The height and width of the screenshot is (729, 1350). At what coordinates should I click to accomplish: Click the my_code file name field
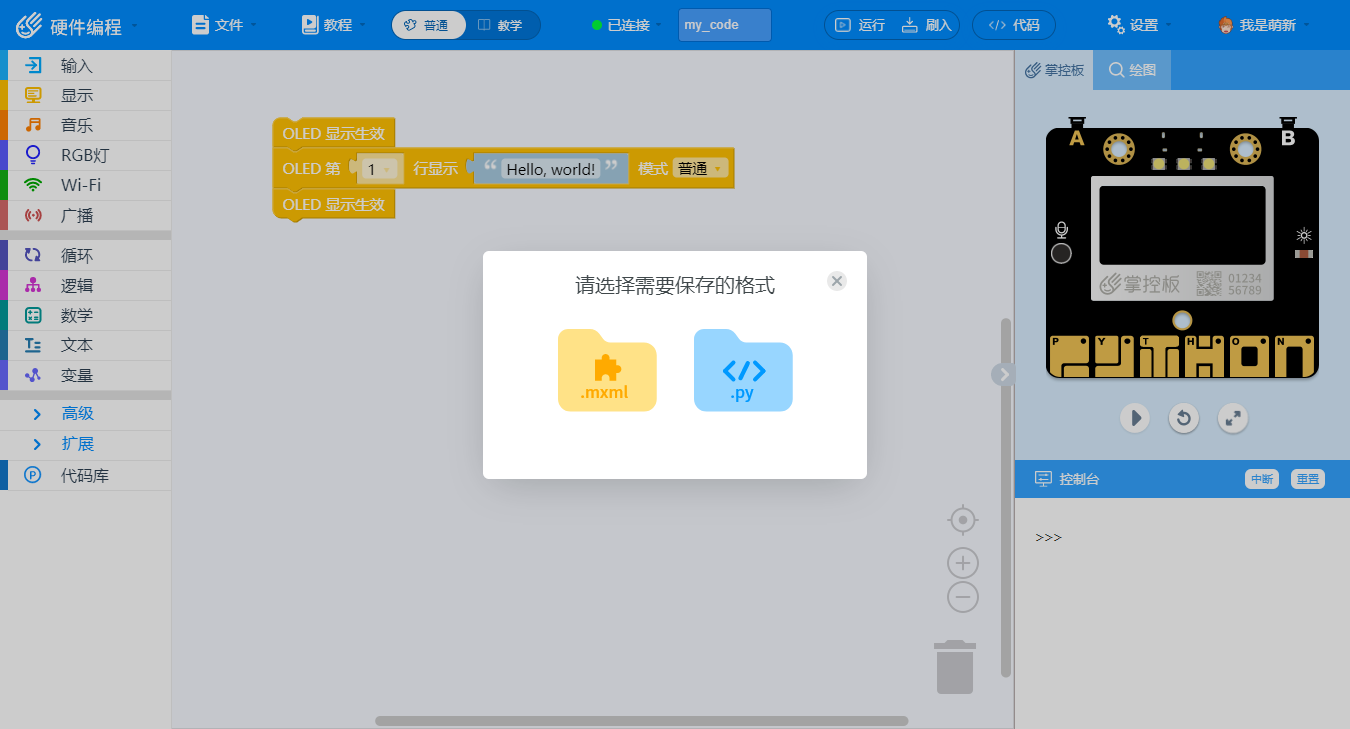pos(725,25)
